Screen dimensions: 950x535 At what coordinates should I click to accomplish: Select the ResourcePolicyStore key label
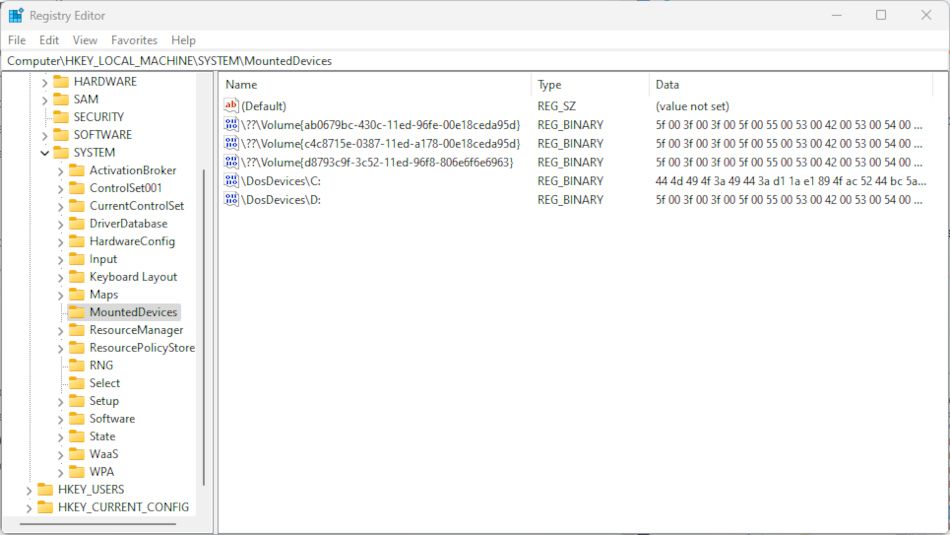tap(142, 348)
